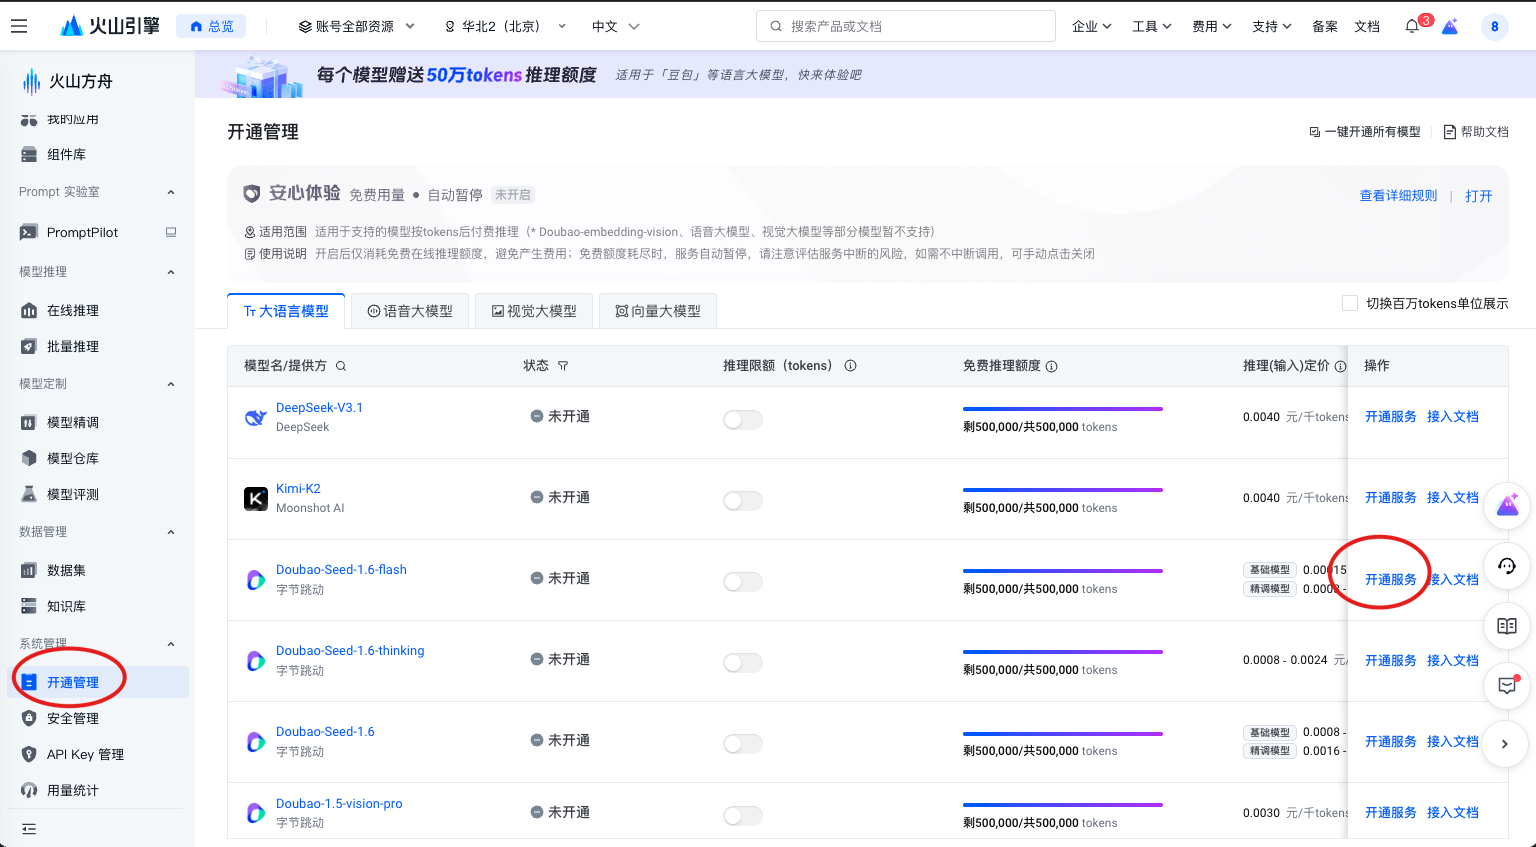The width and height of the screenshot is (1536, 847).
Task: Click the PromptPilot sidebar icon
Action: pos(29,232)
